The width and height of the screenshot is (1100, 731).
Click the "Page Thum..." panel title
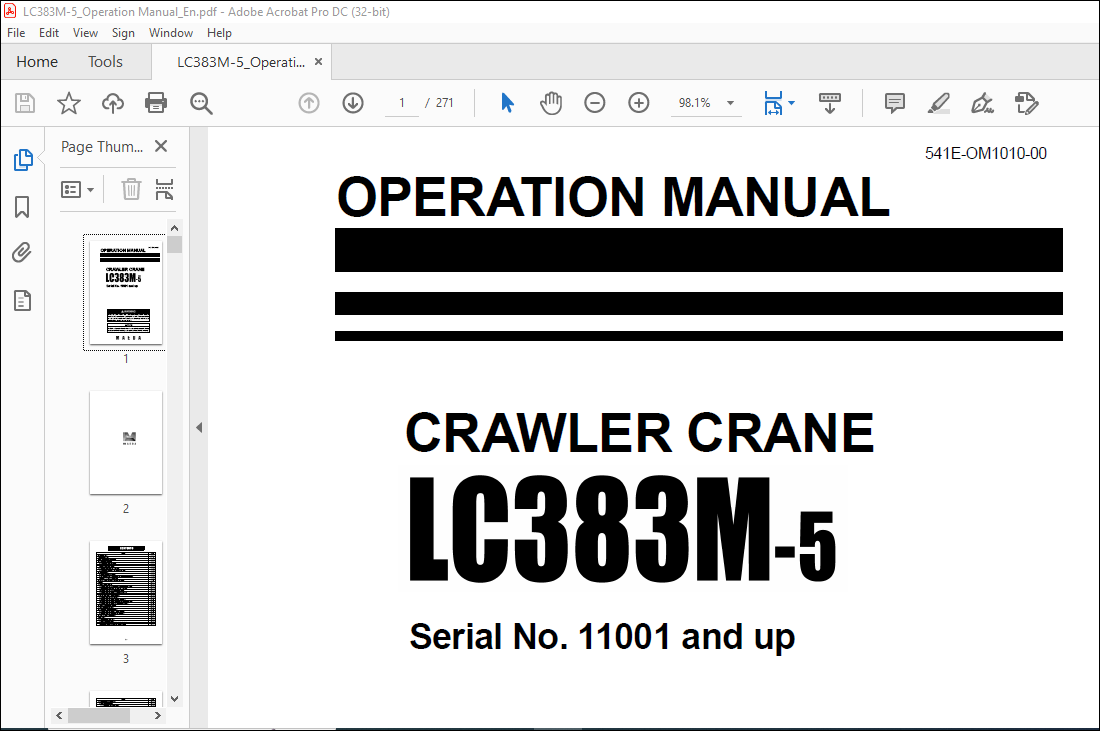click(102, 147)
